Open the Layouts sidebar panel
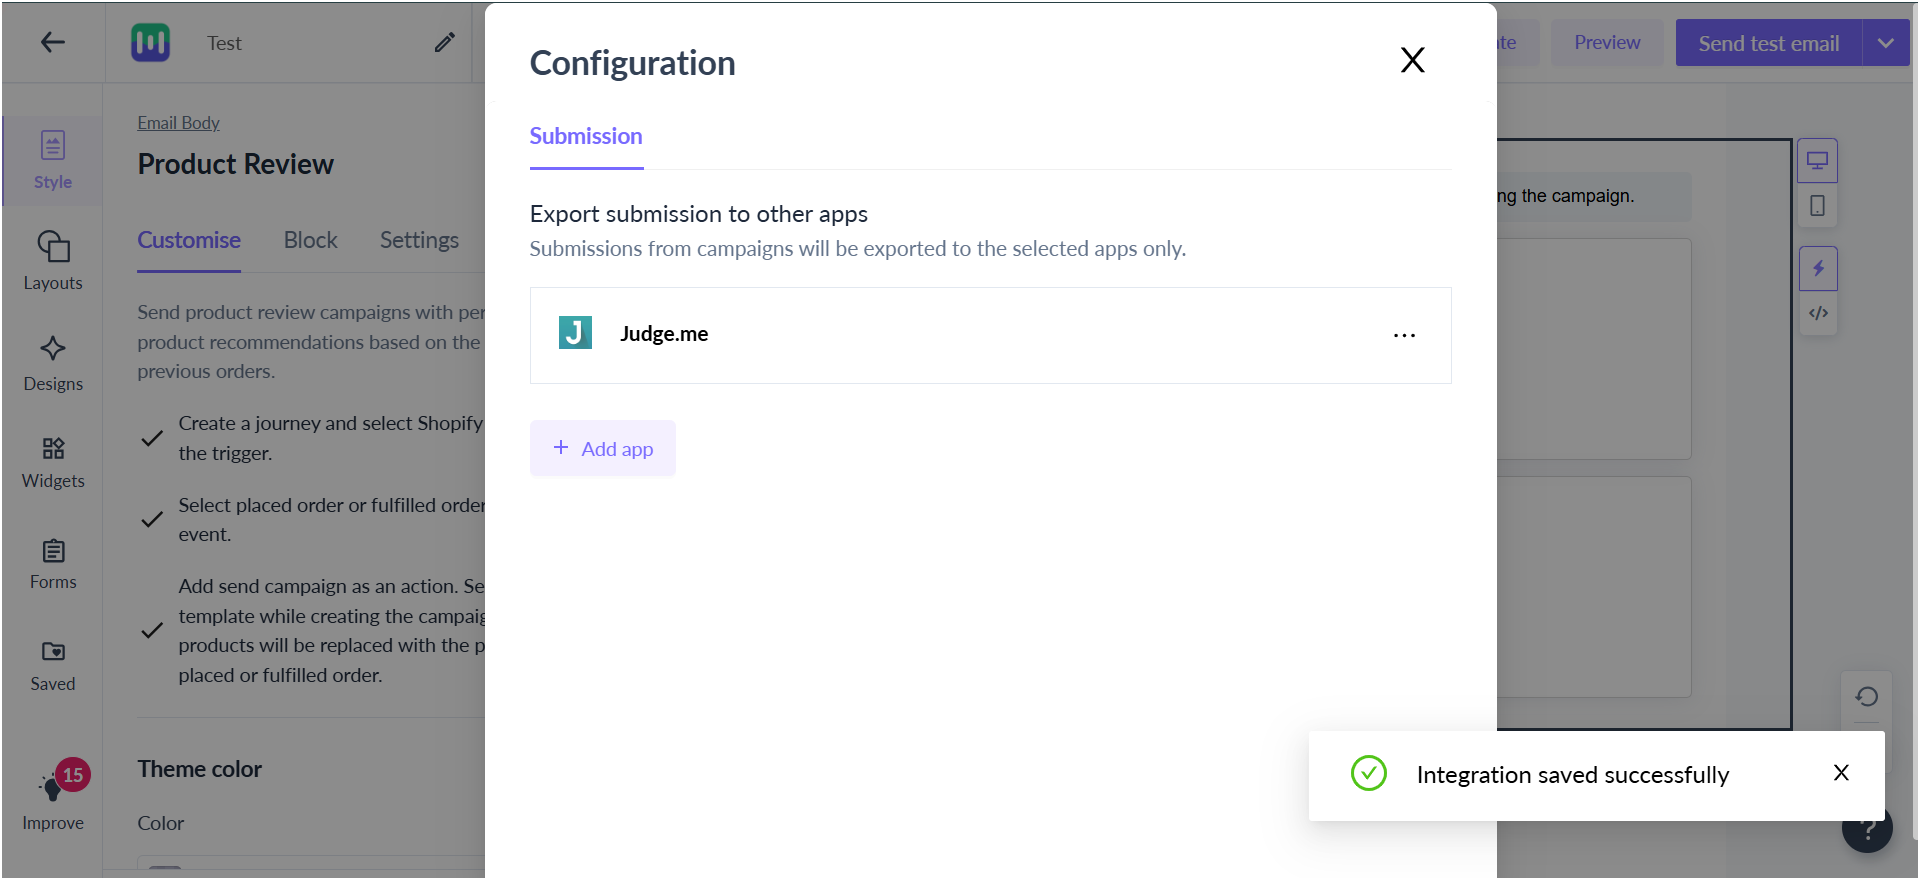The height and width of the screenshot is (880, 1920). click(53, 260)
